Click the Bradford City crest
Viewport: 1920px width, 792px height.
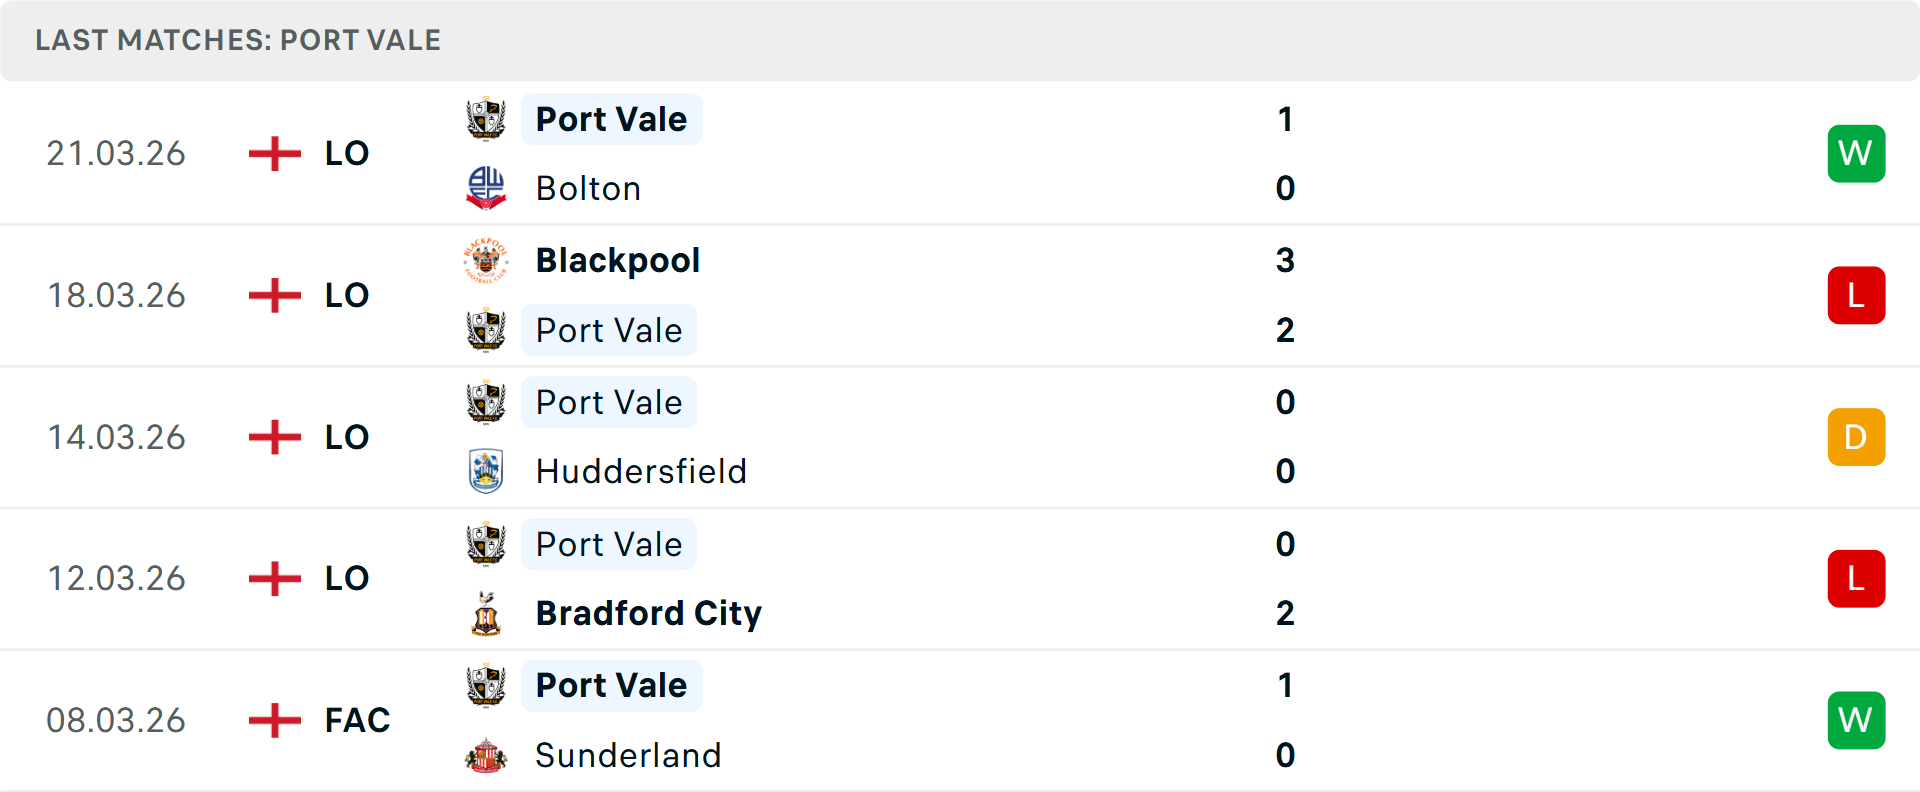(x=486, y=613)
